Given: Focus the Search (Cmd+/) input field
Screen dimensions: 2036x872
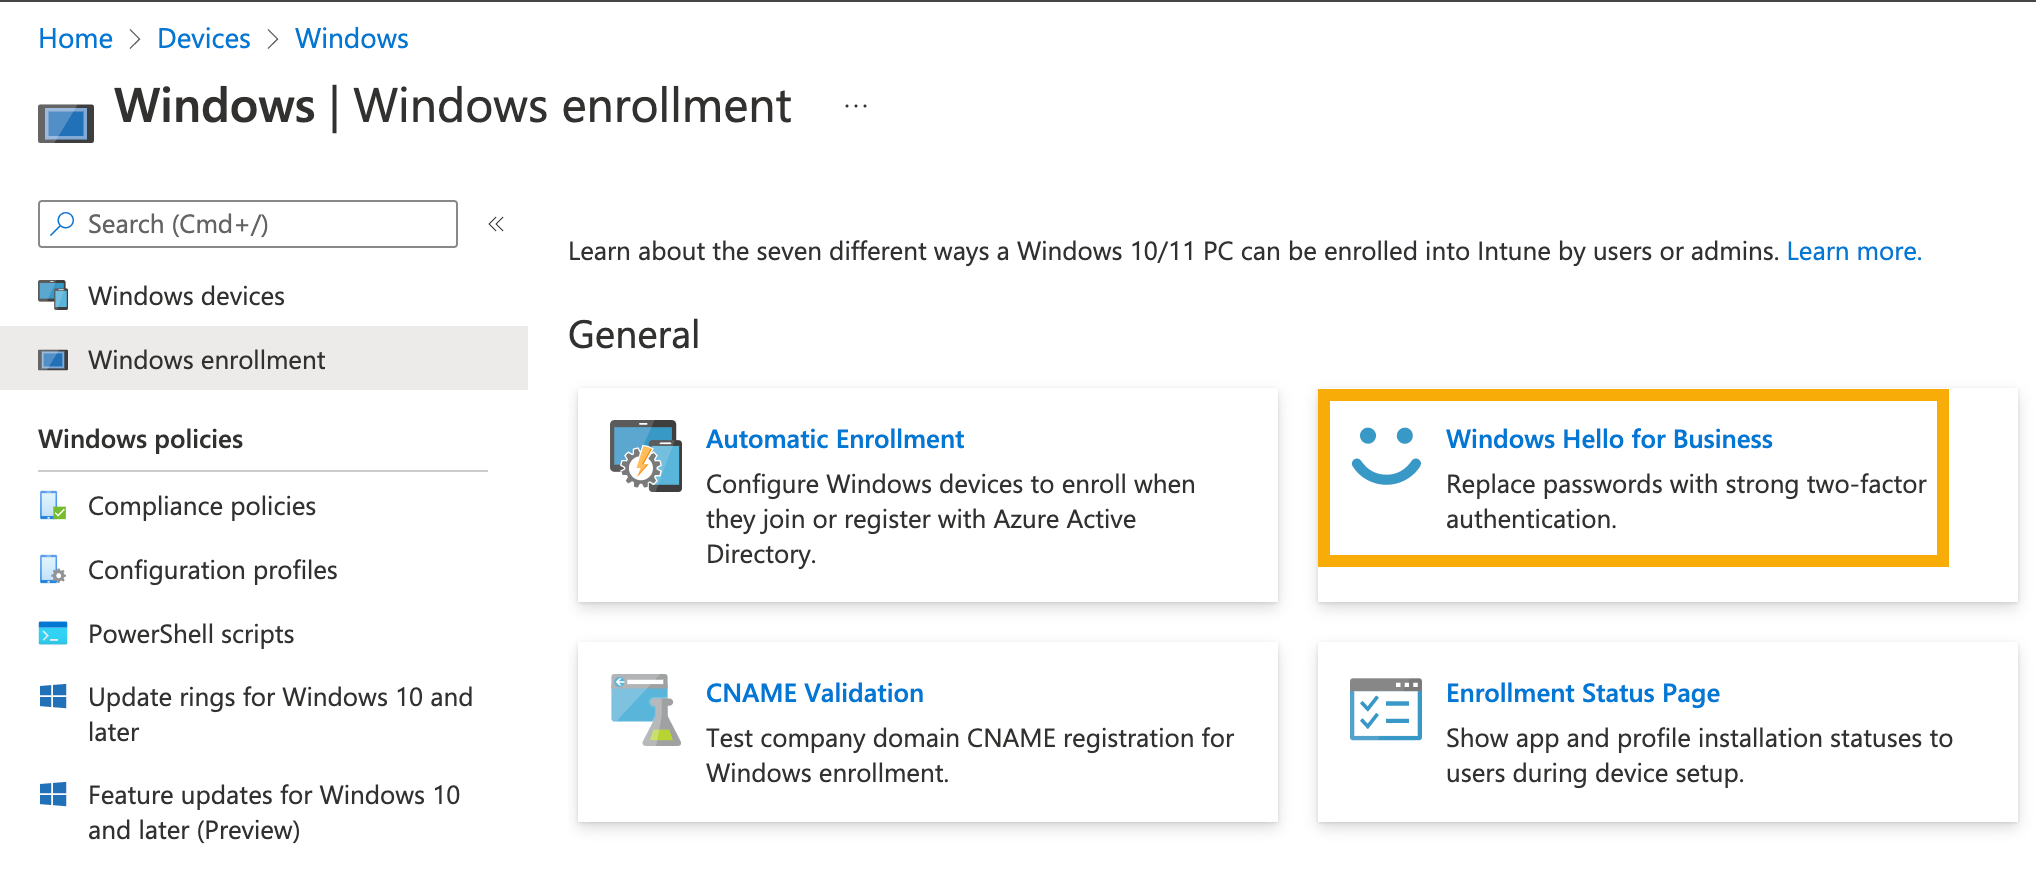Looking at the screenshot, I should (260, 224).
